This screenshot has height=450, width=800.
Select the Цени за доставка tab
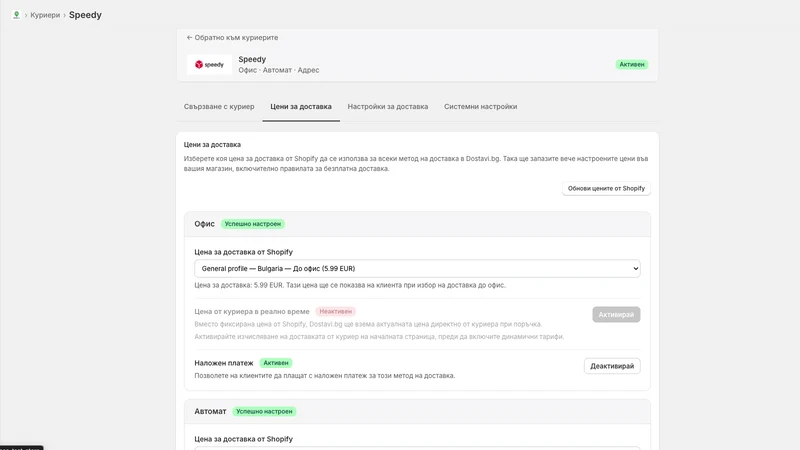(x=301, y=107)
